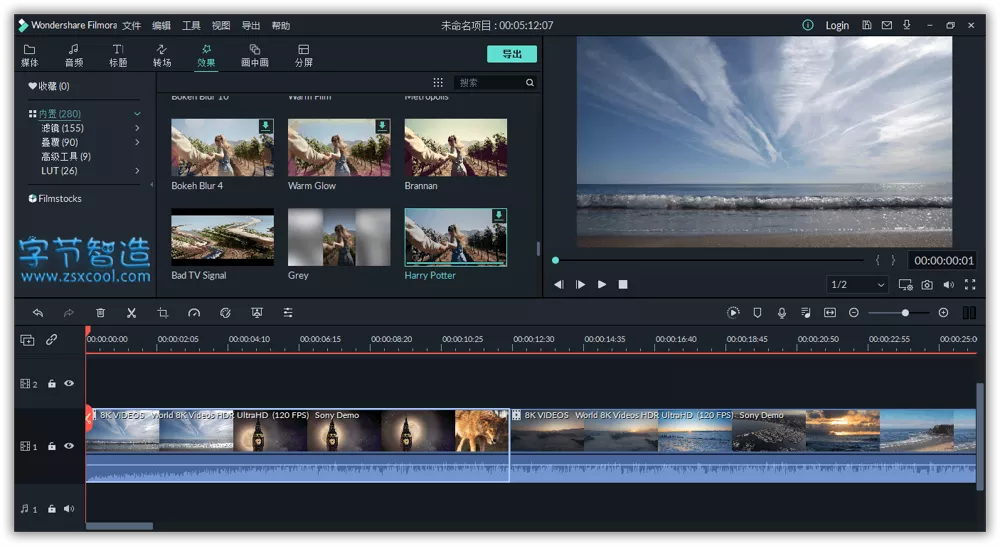Open the 1/2 preview quality dropdown

858,285
